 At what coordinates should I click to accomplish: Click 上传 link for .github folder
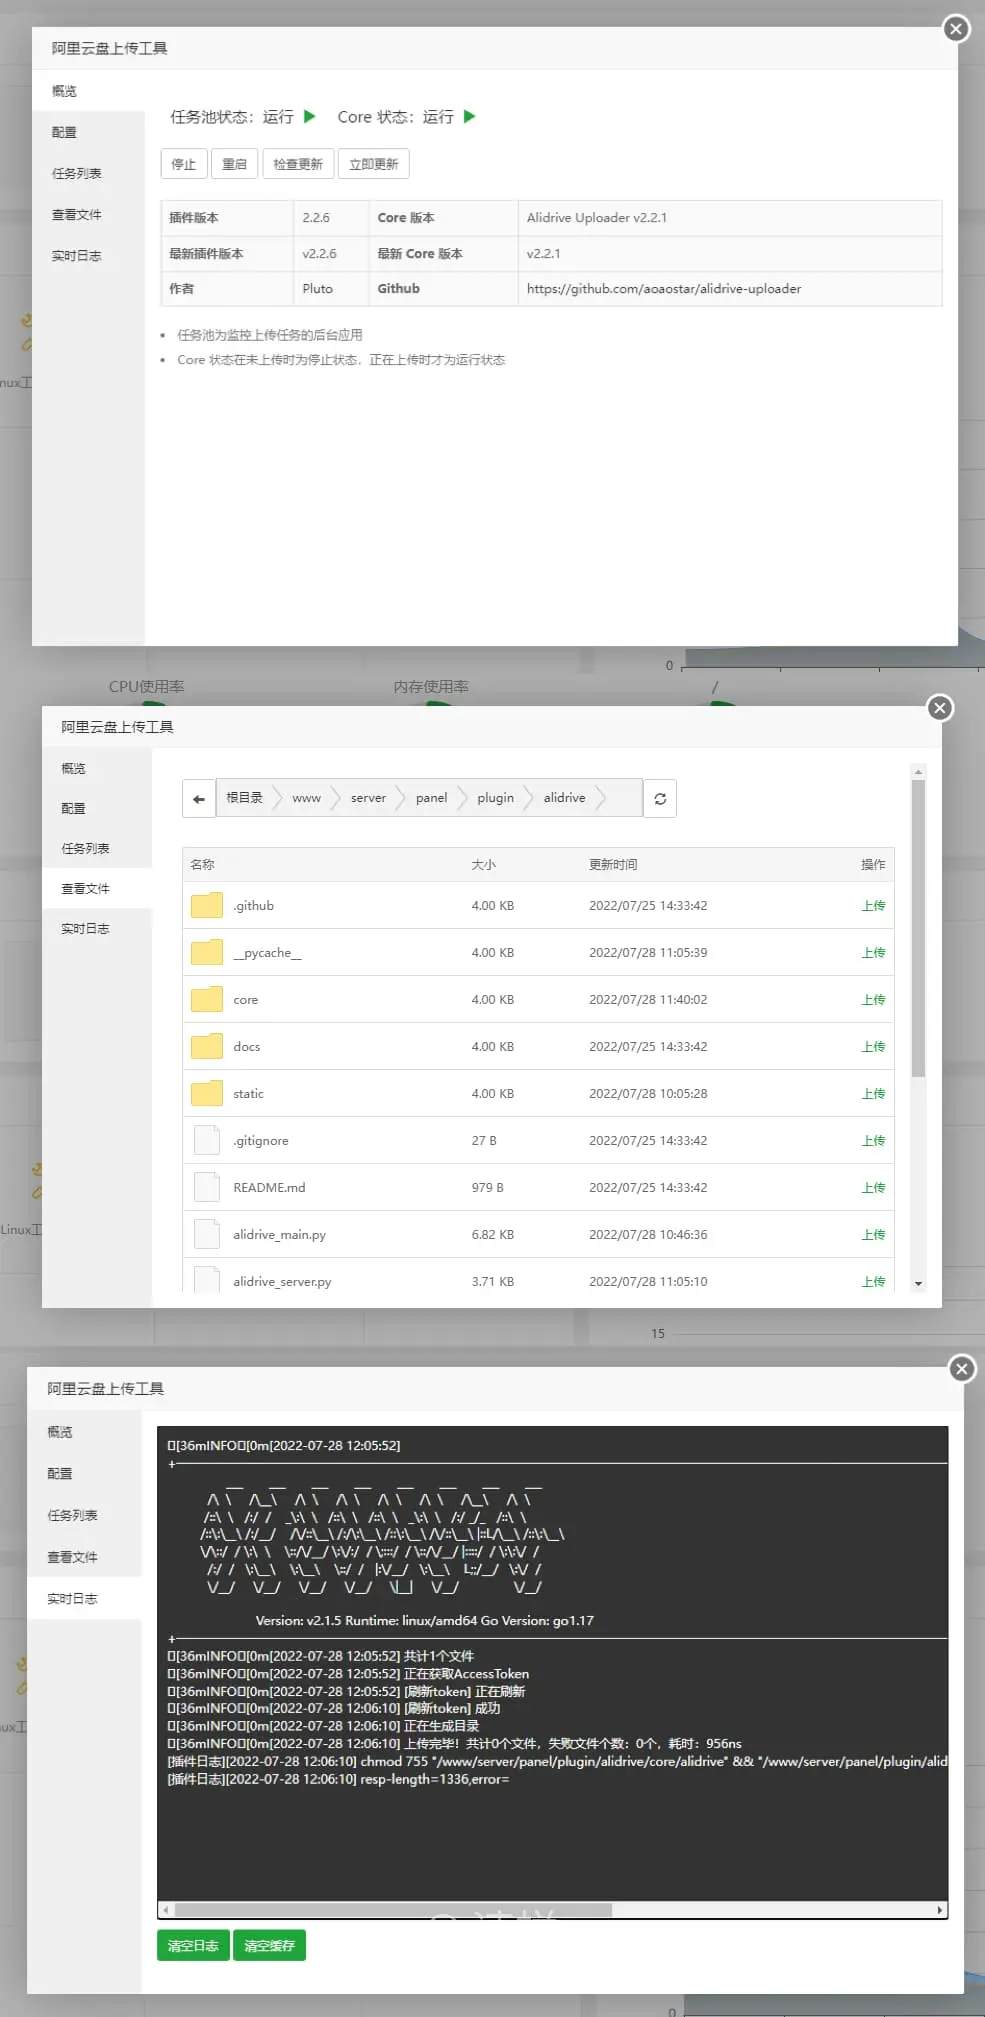pos(873,905)
